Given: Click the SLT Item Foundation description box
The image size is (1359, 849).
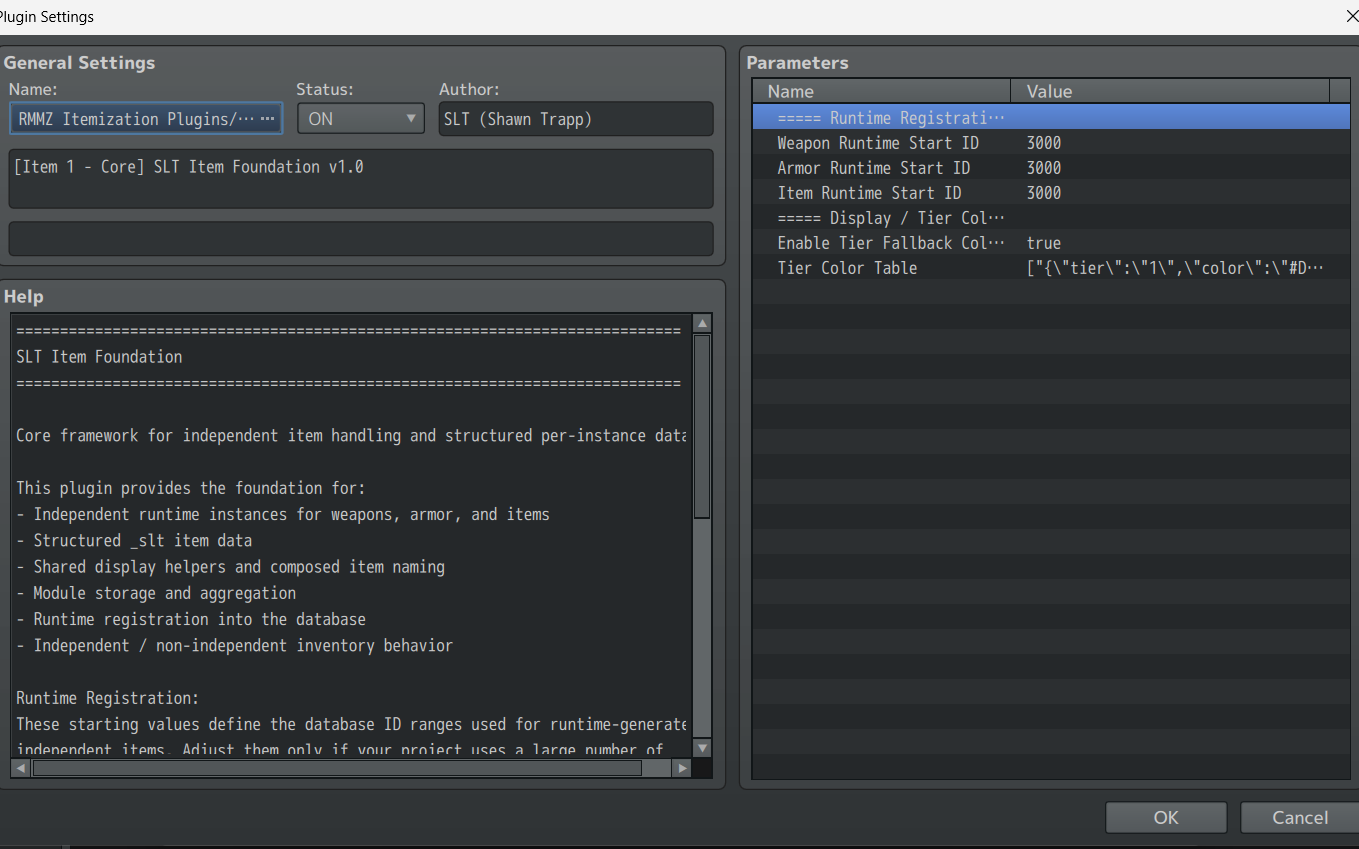Looking at the screenshot, I should [360, 178].
